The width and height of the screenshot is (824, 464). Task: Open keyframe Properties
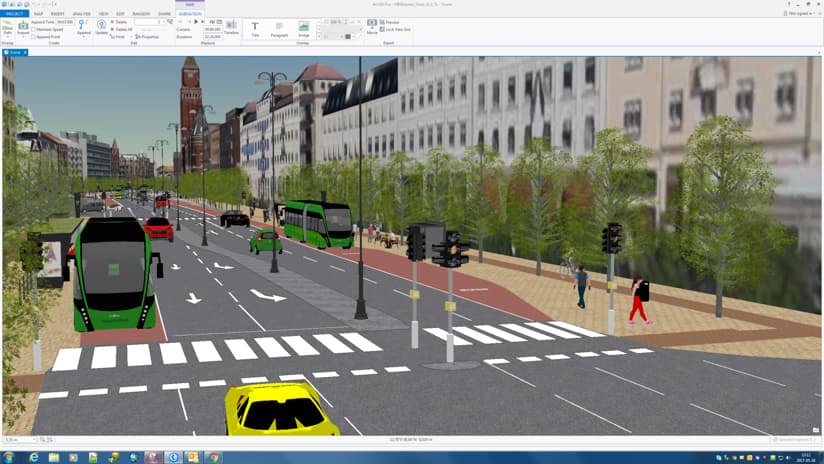147,37
